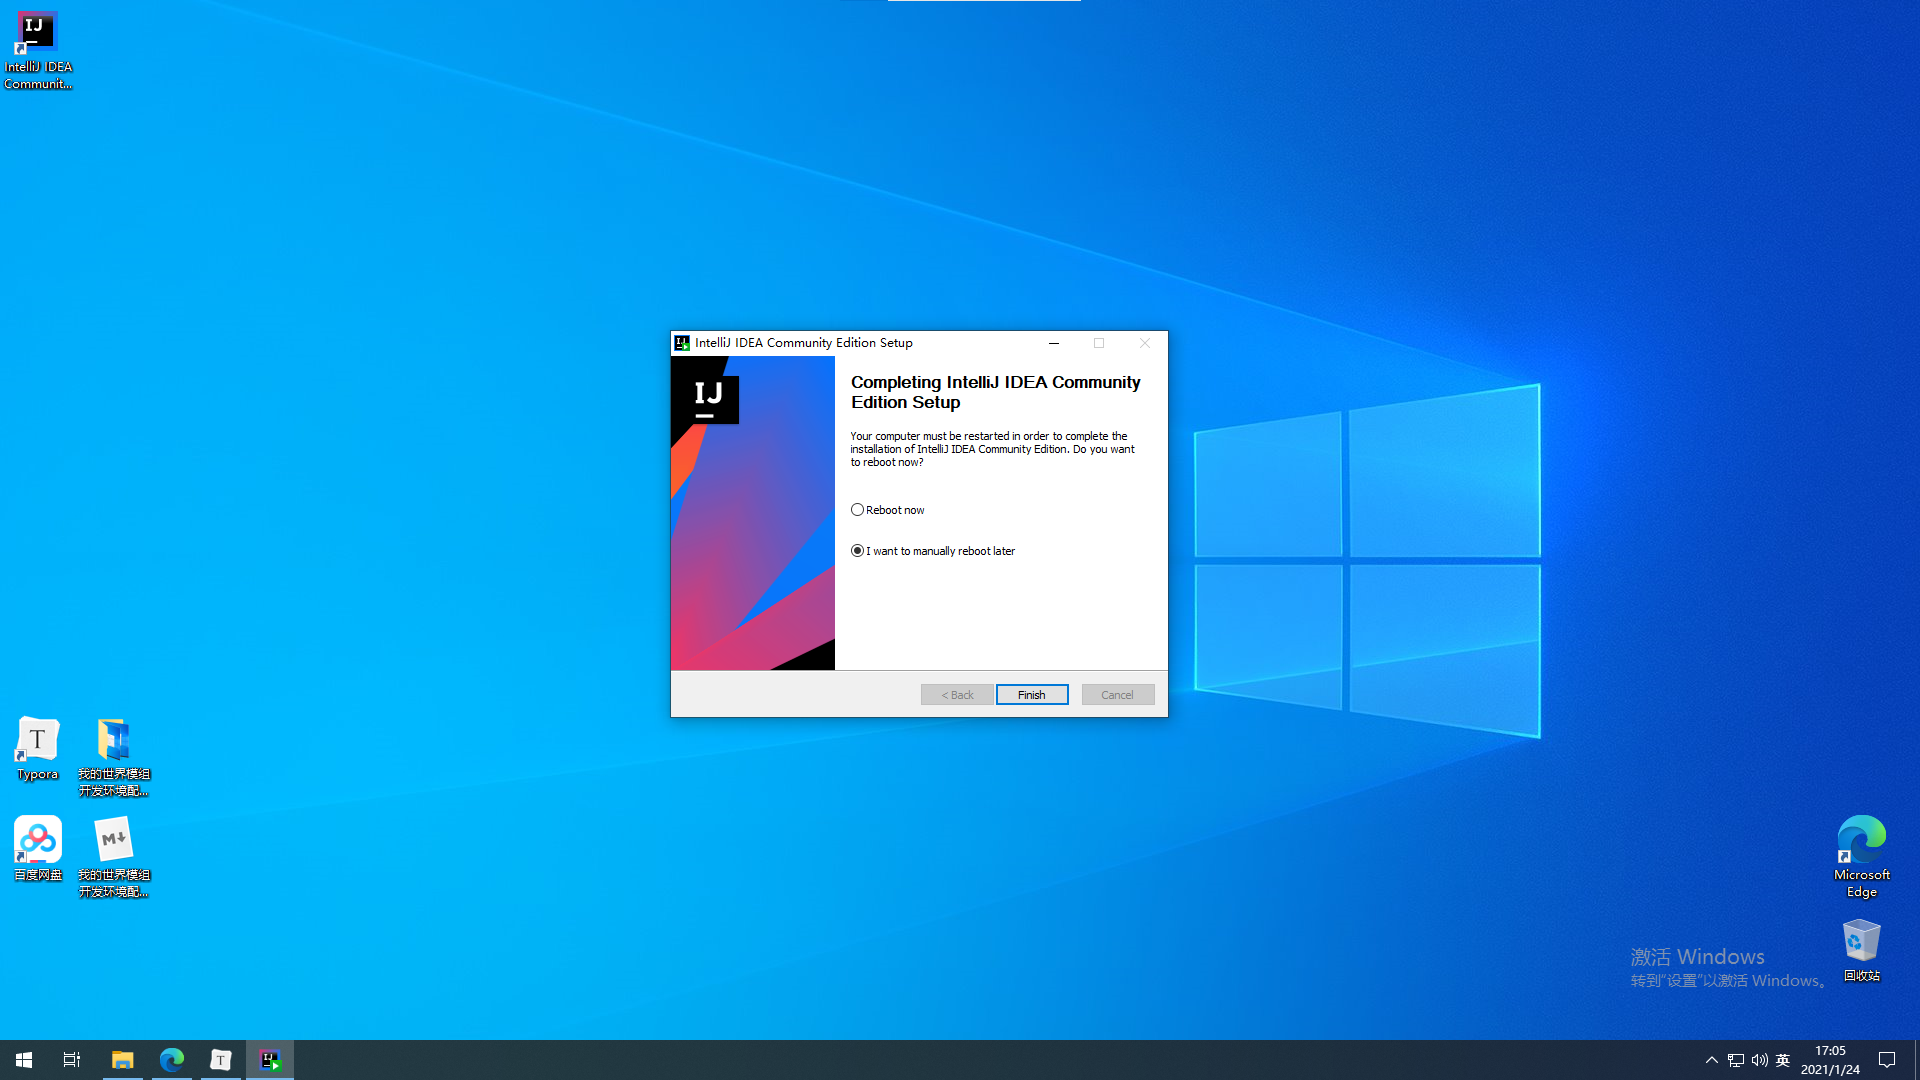The width and height of the screenshot is (1920, 1080).
Task: Show hidden system tray icons
Action: (1711, 1060)
